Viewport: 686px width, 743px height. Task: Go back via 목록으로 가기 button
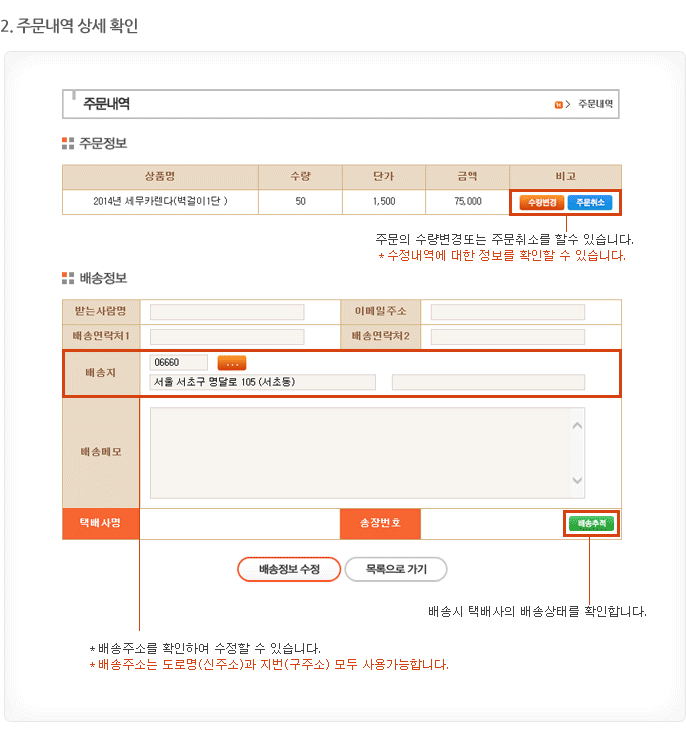[396, 569]
